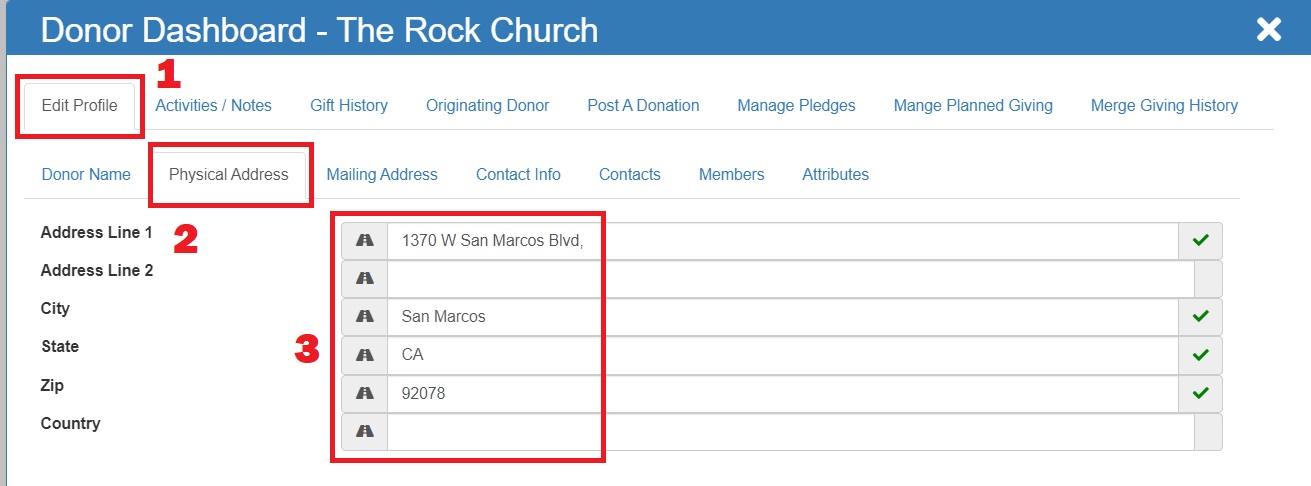Click road icon beside Zip field
The image size is (1311, 486).
click(365, 393)
